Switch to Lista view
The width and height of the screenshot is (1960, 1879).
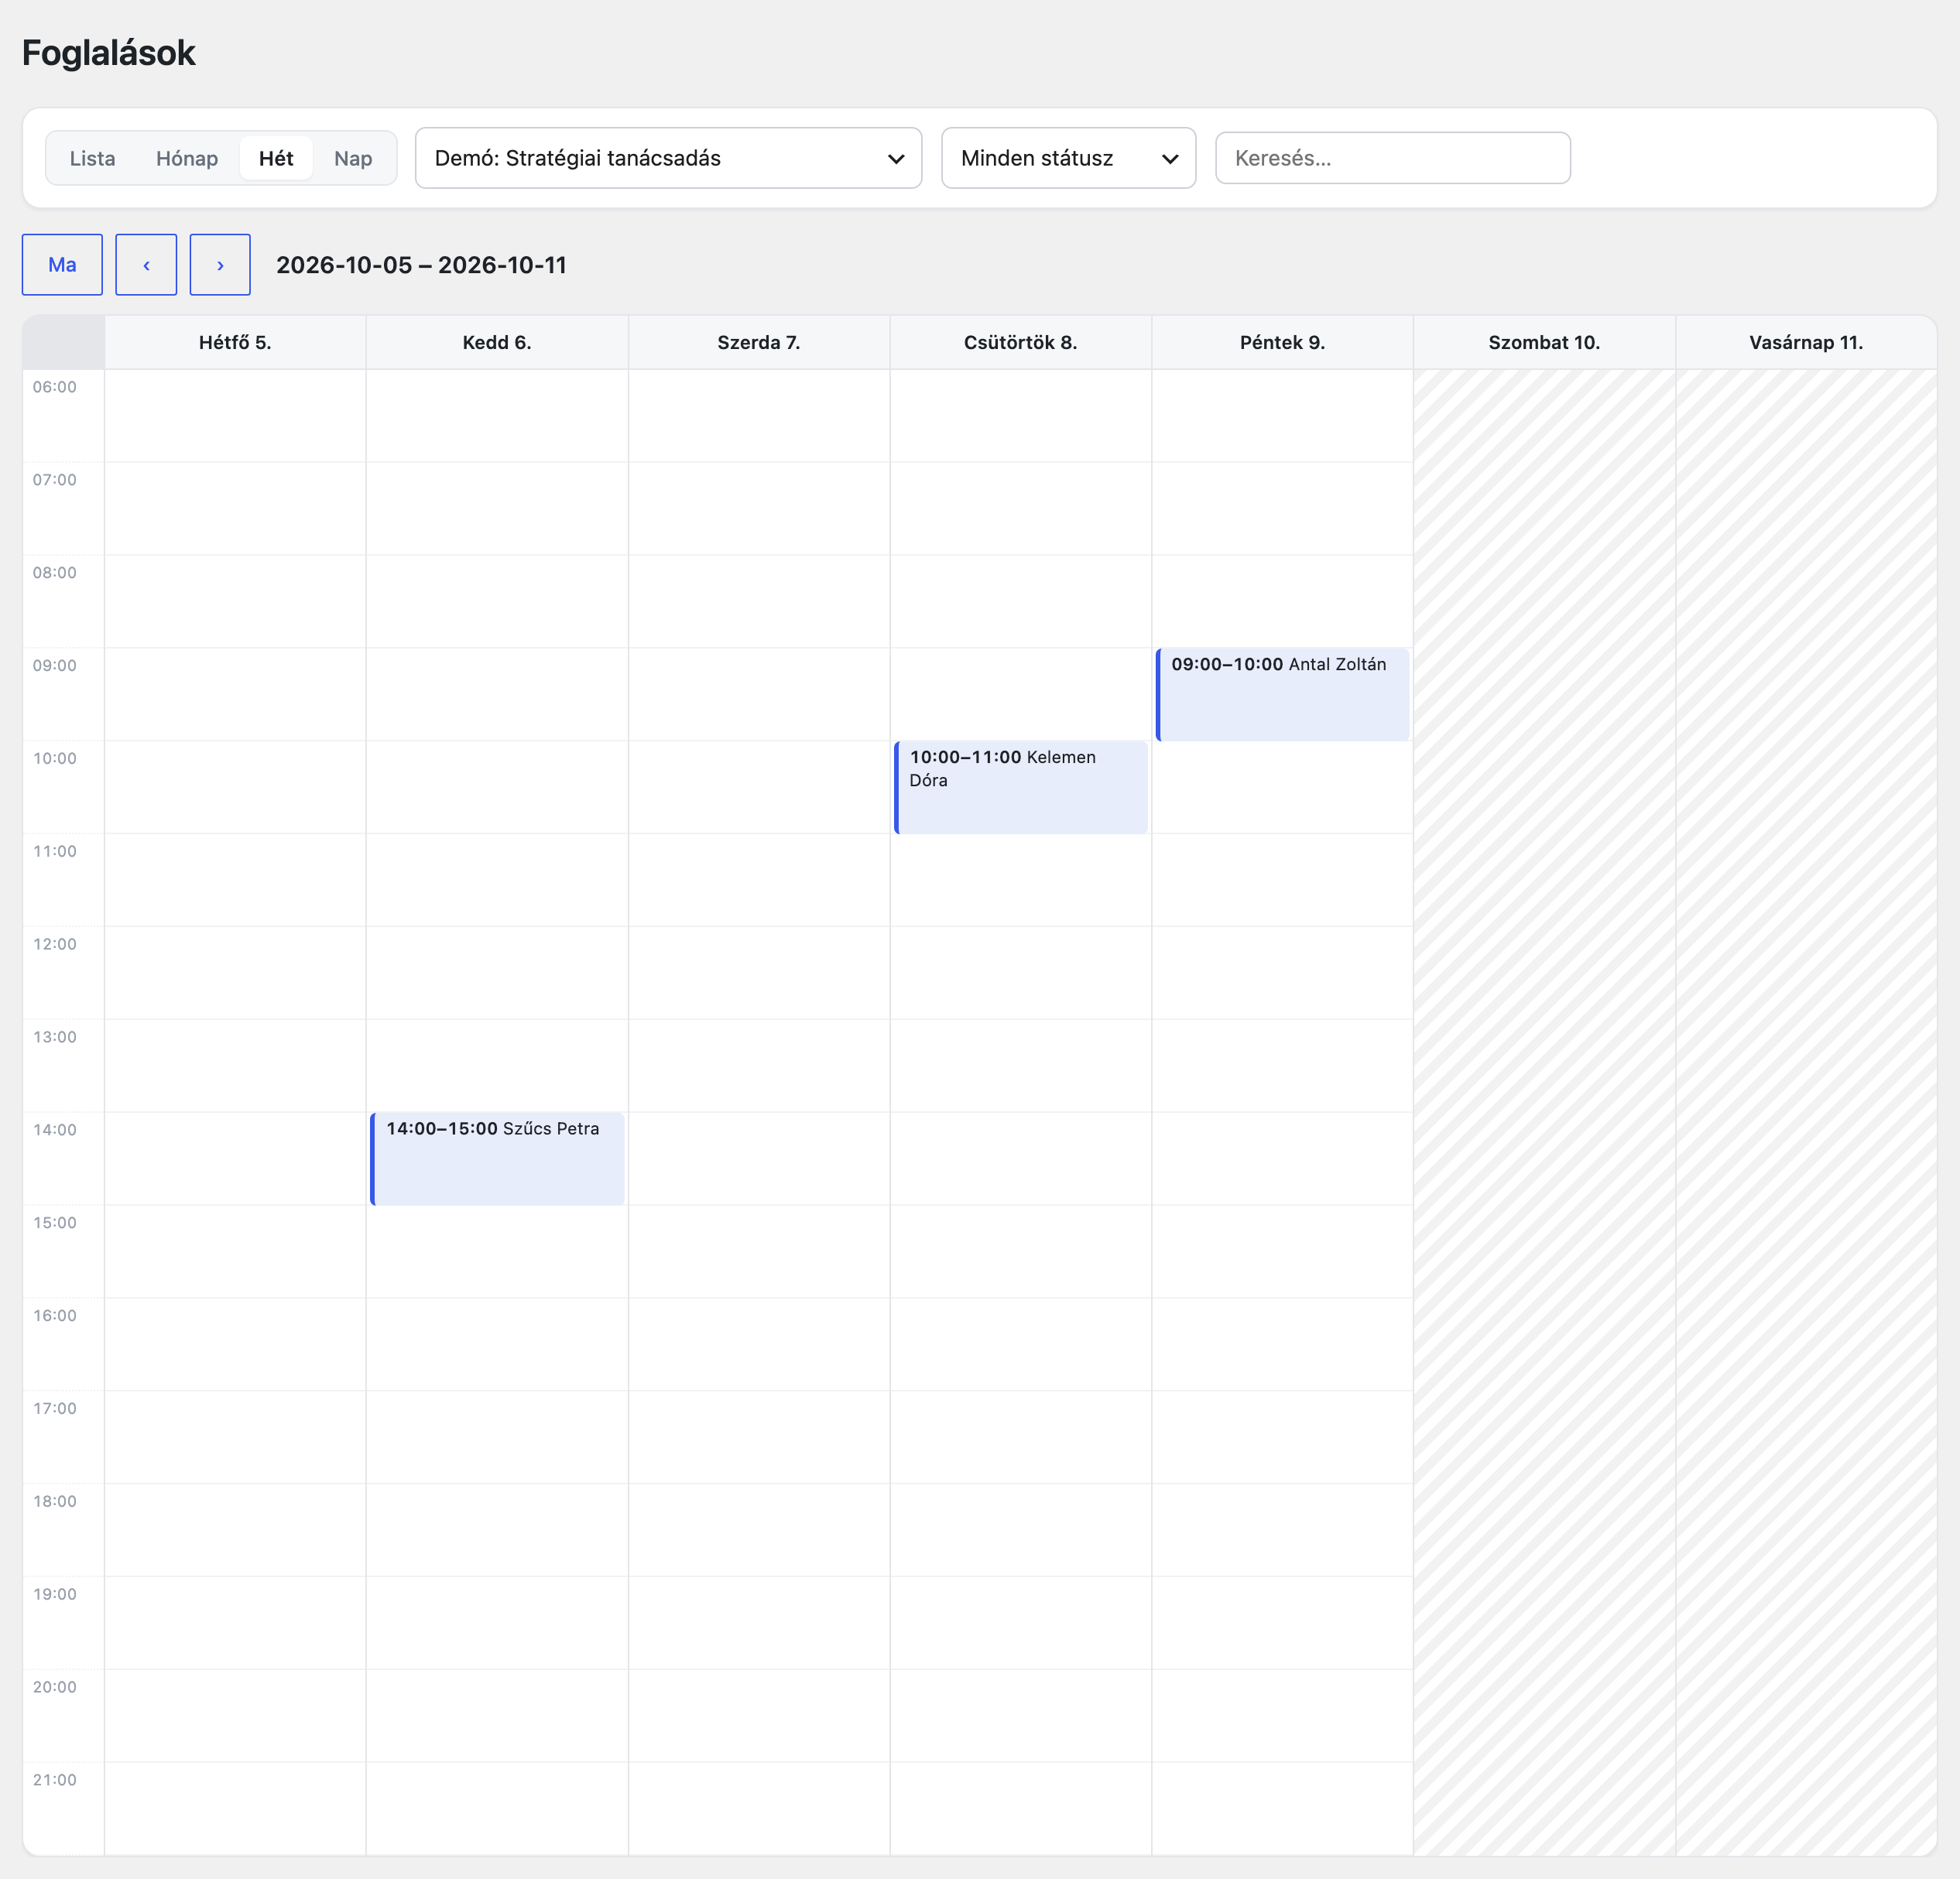click(x=92, y=158)
